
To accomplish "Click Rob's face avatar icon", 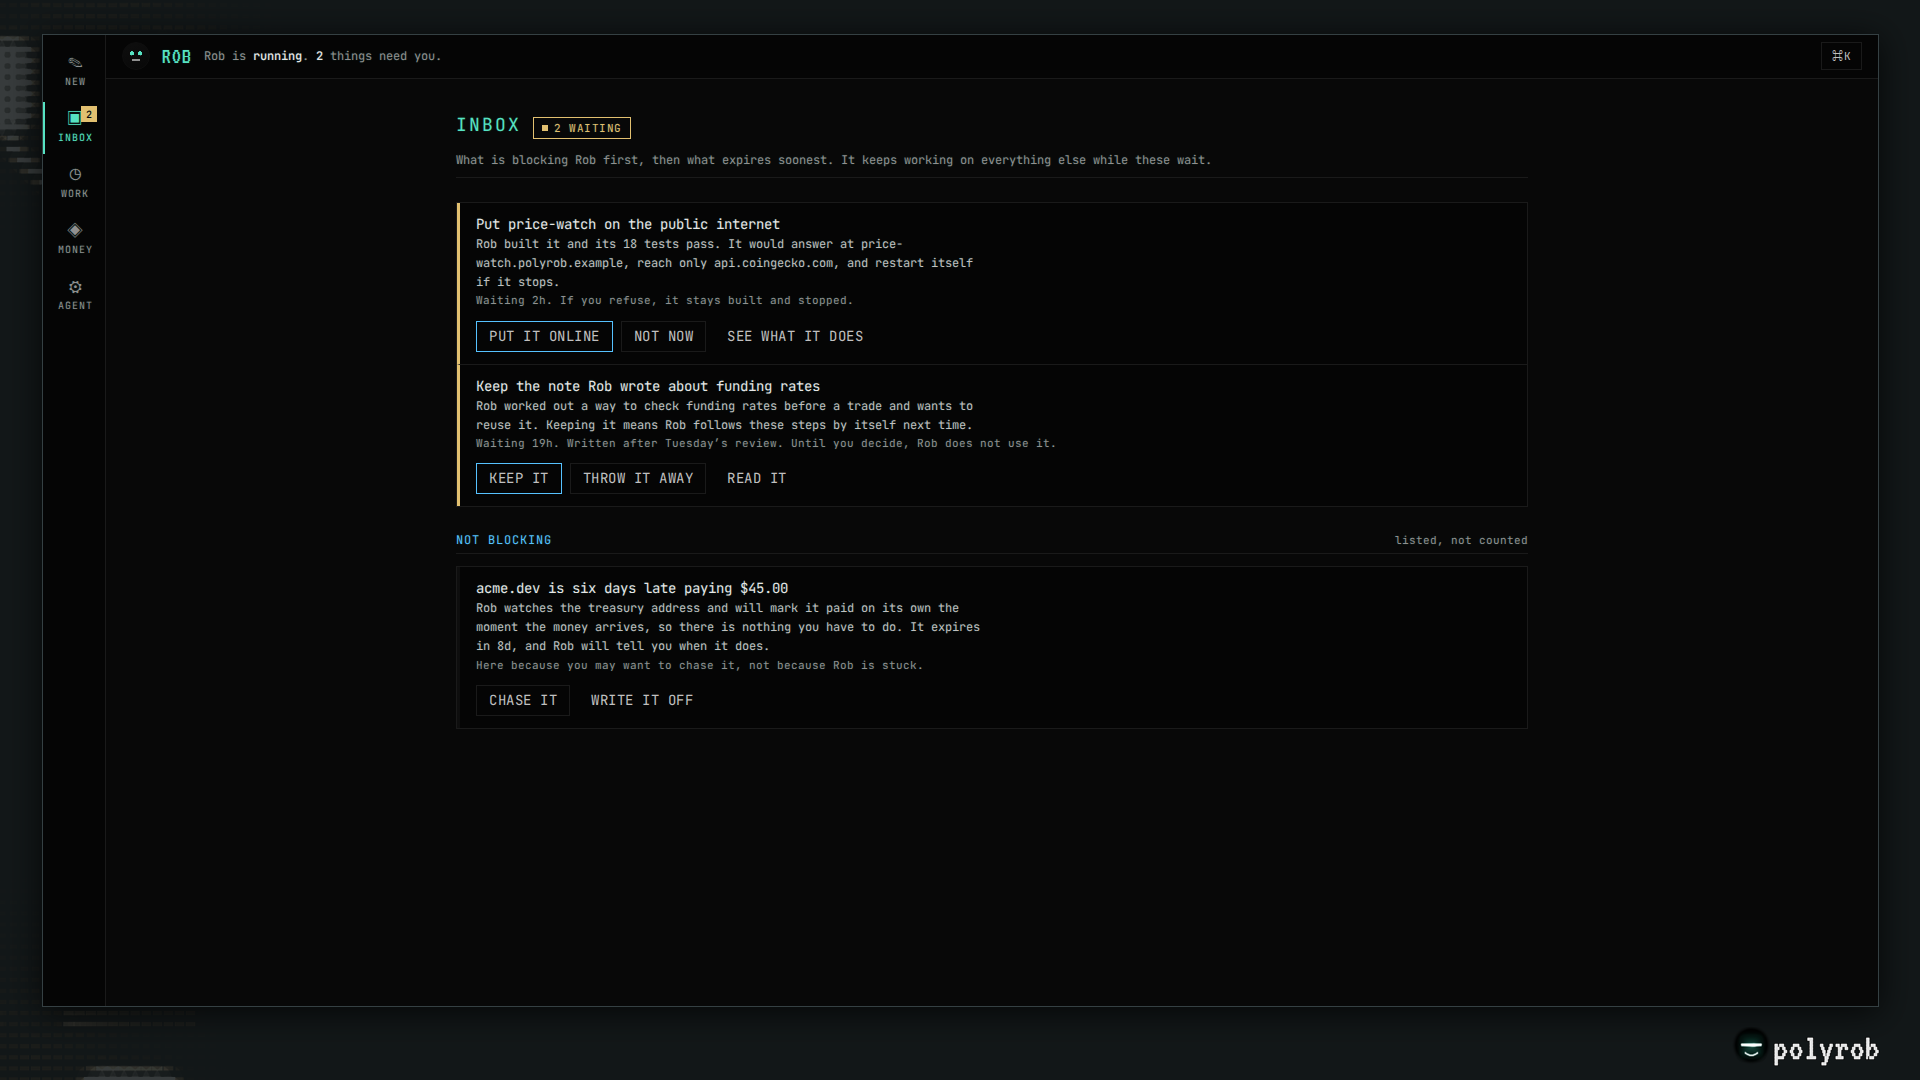I will [x=136, y=56].
